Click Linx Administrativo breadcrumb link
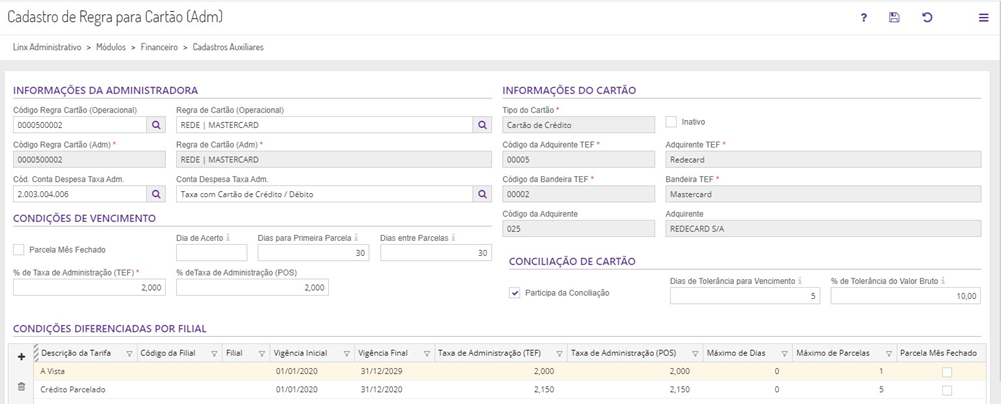 click(47, 47)
